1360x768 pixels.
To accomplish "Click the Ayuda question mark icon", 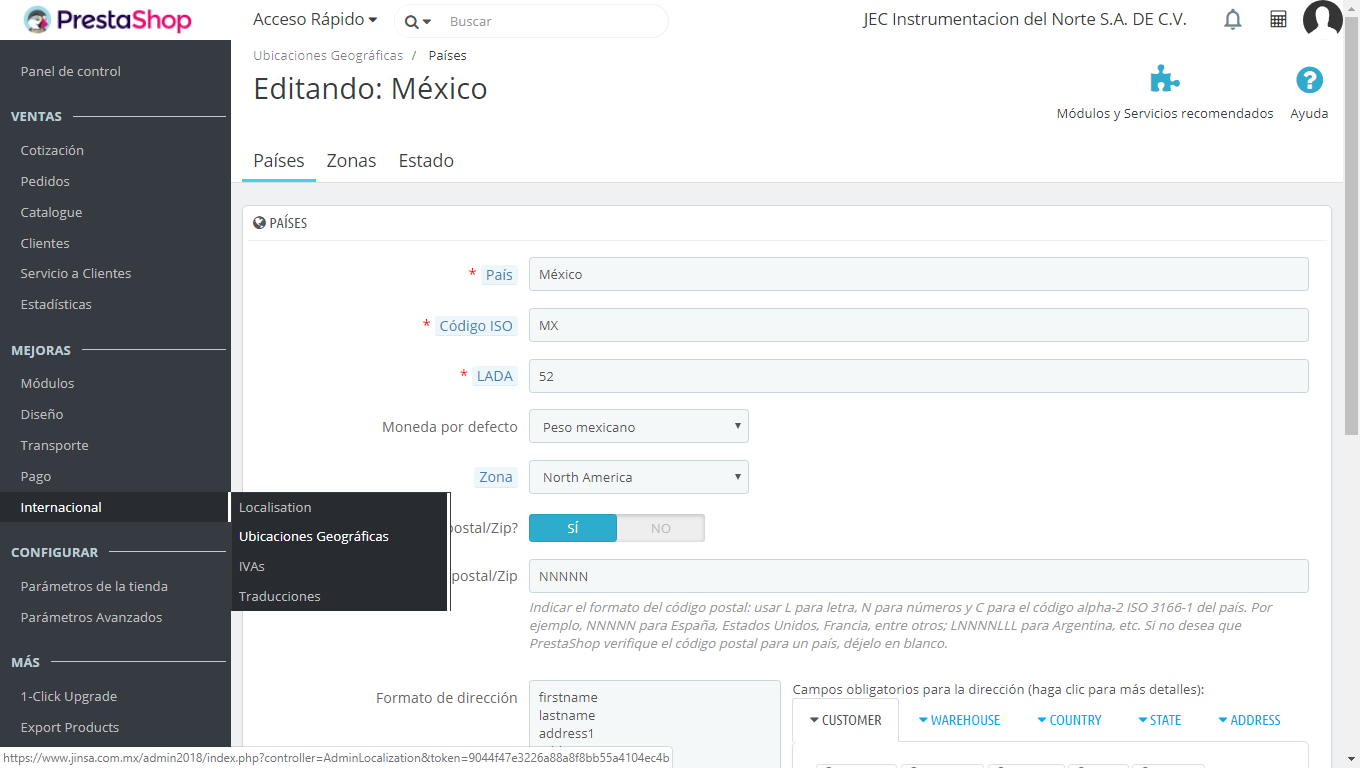I will pos(1309,80).
